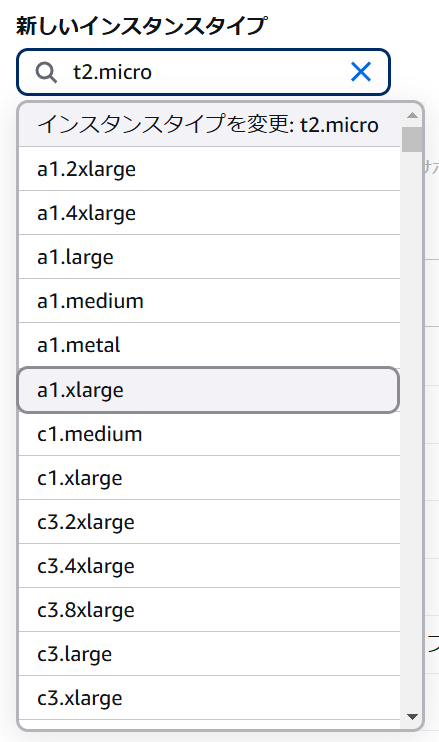The width and height of the screenshot is (439, 742).
Task: Choose a1.4xlarge instance type
Action: 209,213
